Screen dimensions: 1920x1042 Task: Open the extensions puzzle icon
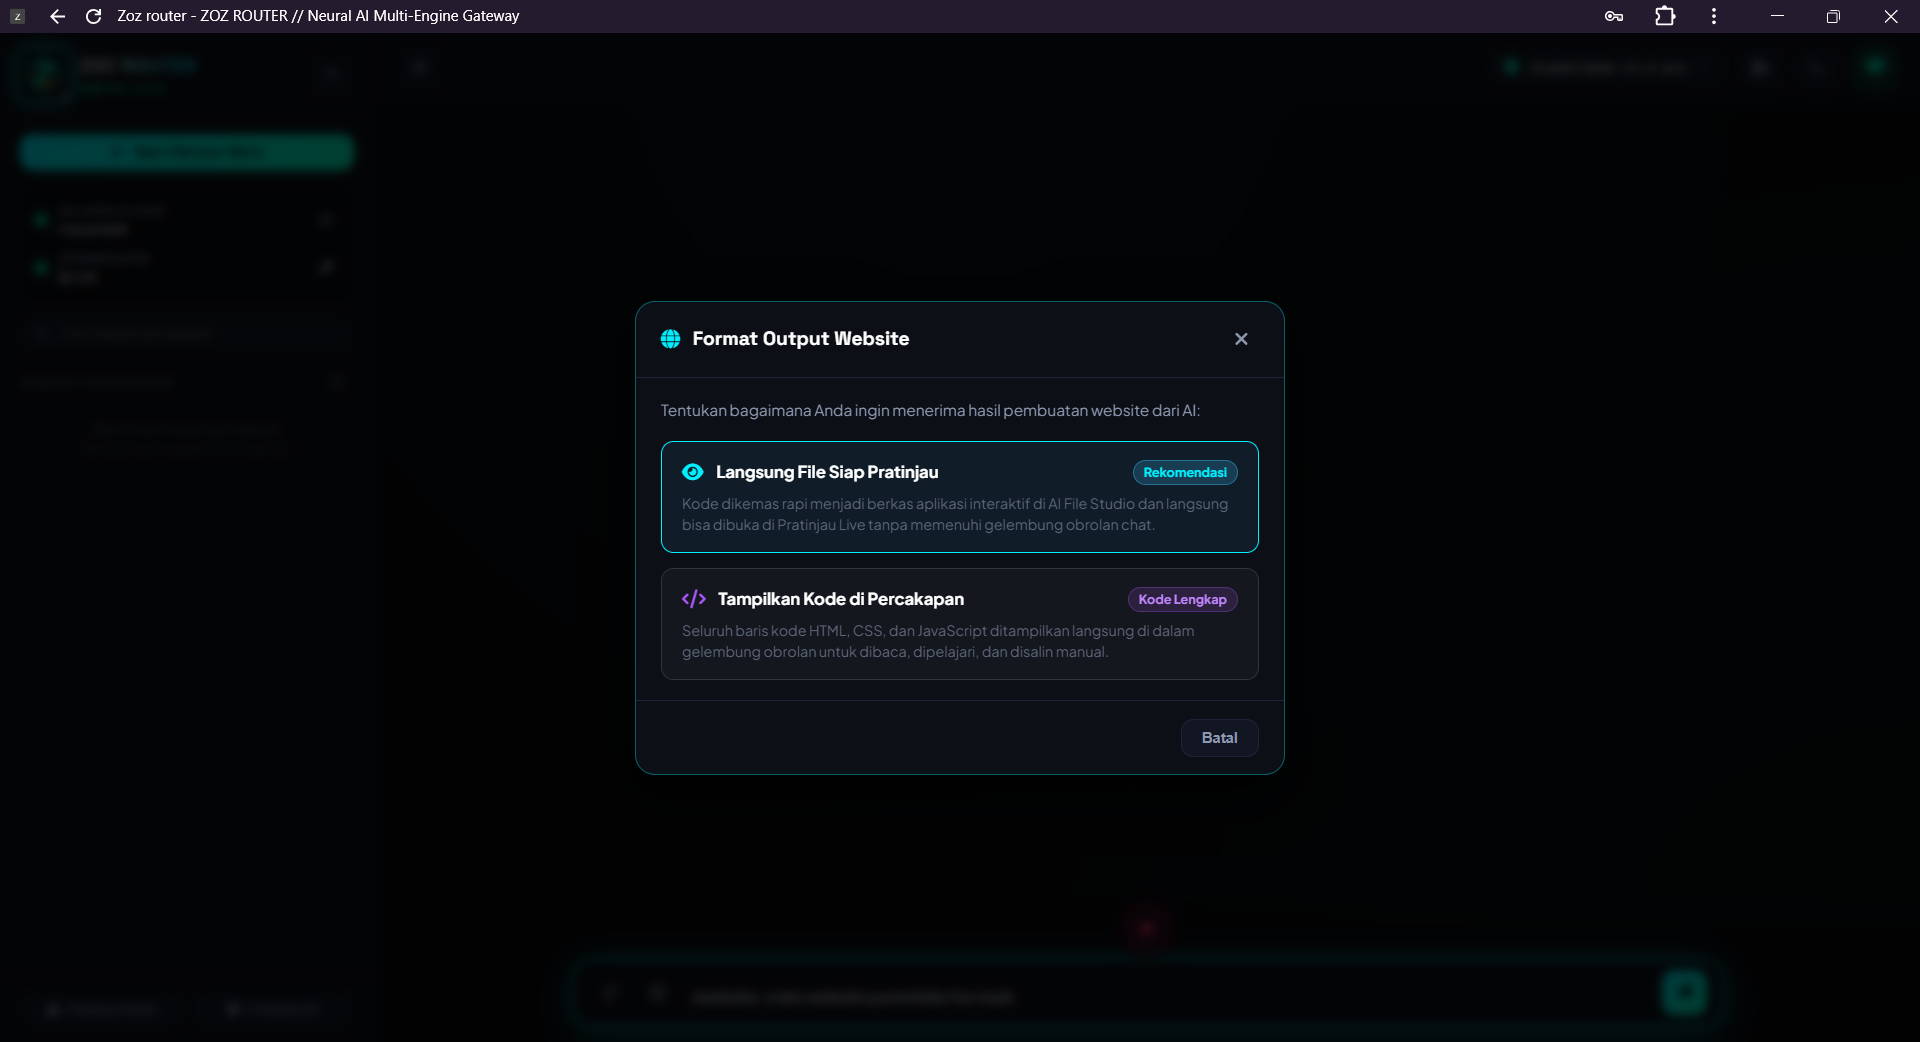1665,16
